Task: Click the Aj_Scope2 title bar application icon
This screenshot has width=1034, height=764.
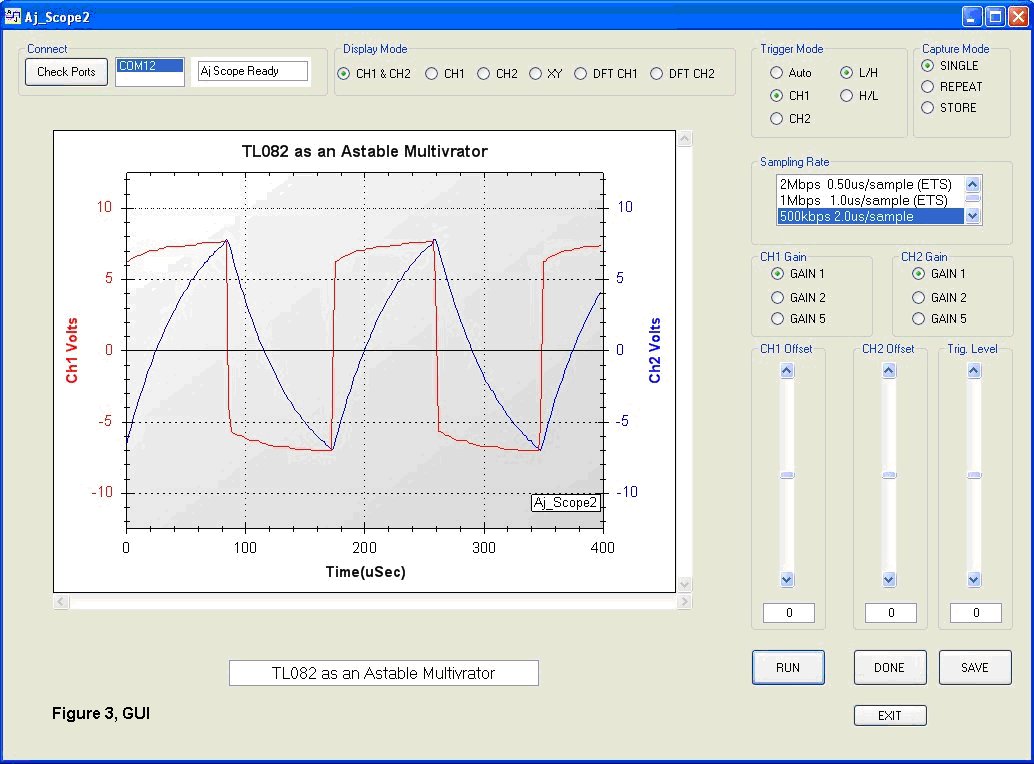Action: 14,15
